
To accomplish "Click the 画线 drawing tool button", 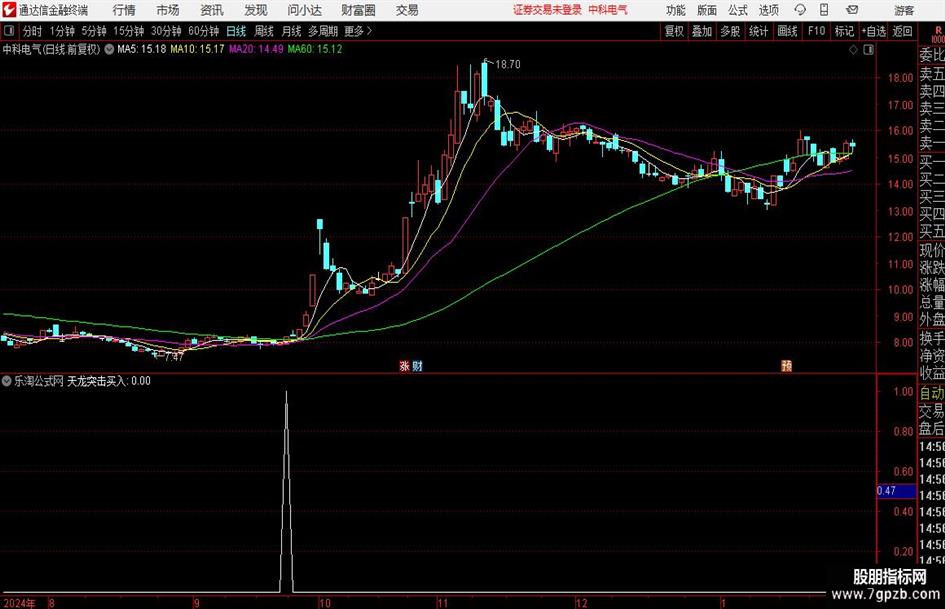I will tap(787, 31).
